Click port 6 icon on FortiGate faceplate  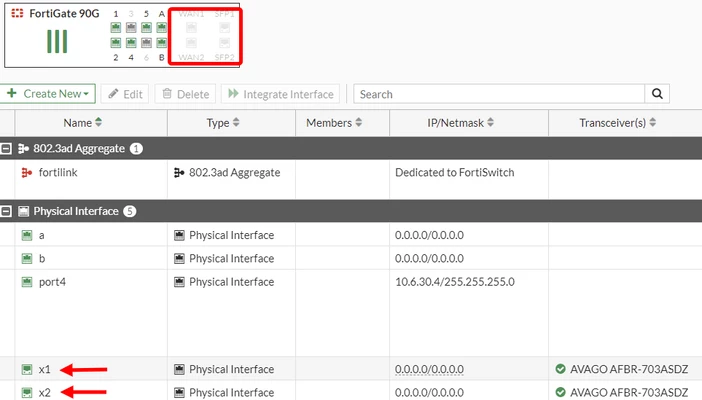pyautogui.click(x=146, y=43)
